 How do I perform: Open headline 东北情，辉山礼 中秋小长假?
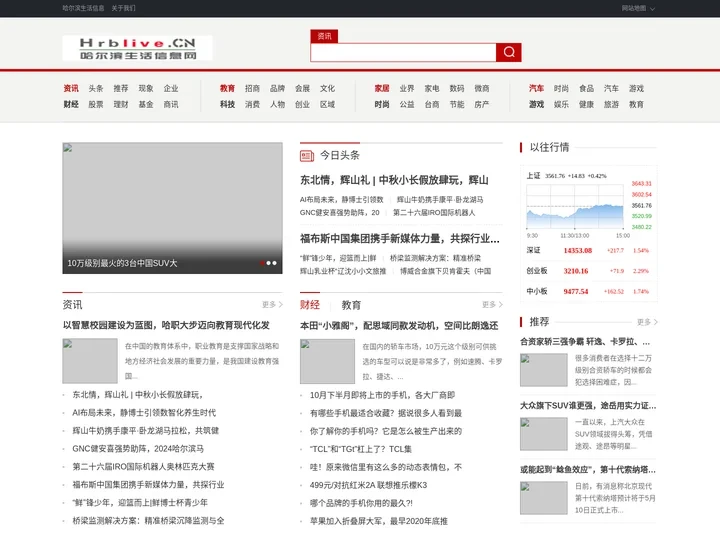[394, 180]
